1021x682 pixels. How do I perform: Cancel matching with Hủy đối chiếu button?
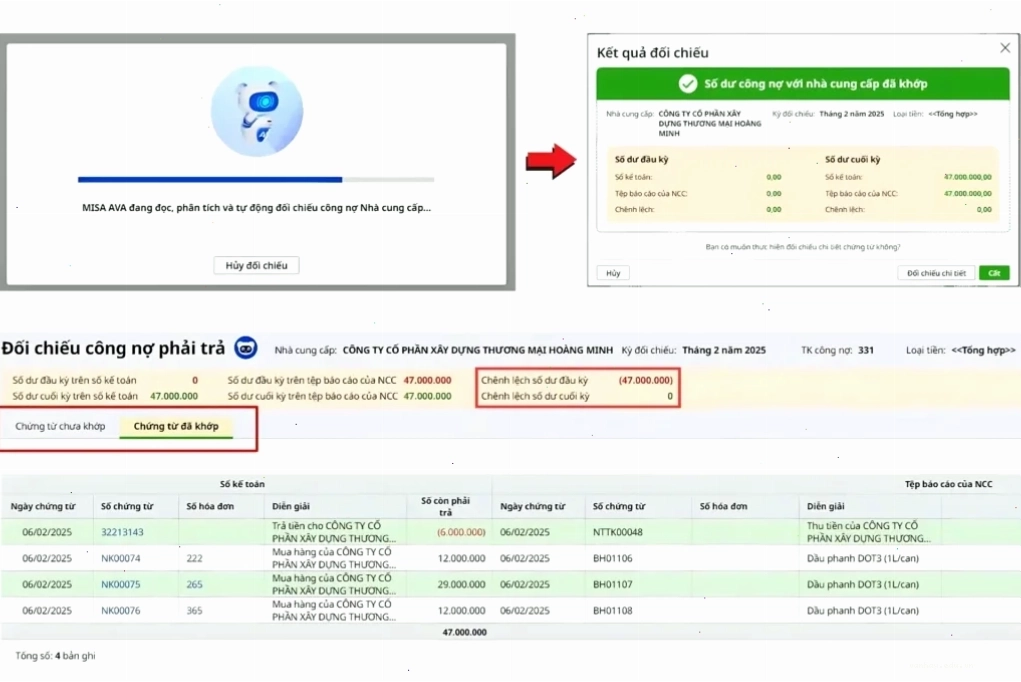click(x=257, y=266)
